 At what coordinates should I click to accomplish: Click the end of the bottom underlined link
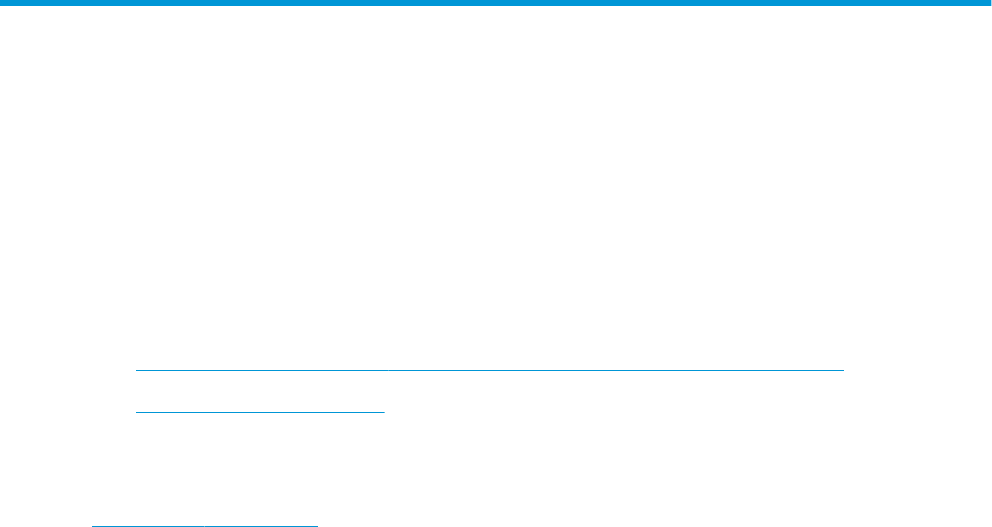coord(316,526)
